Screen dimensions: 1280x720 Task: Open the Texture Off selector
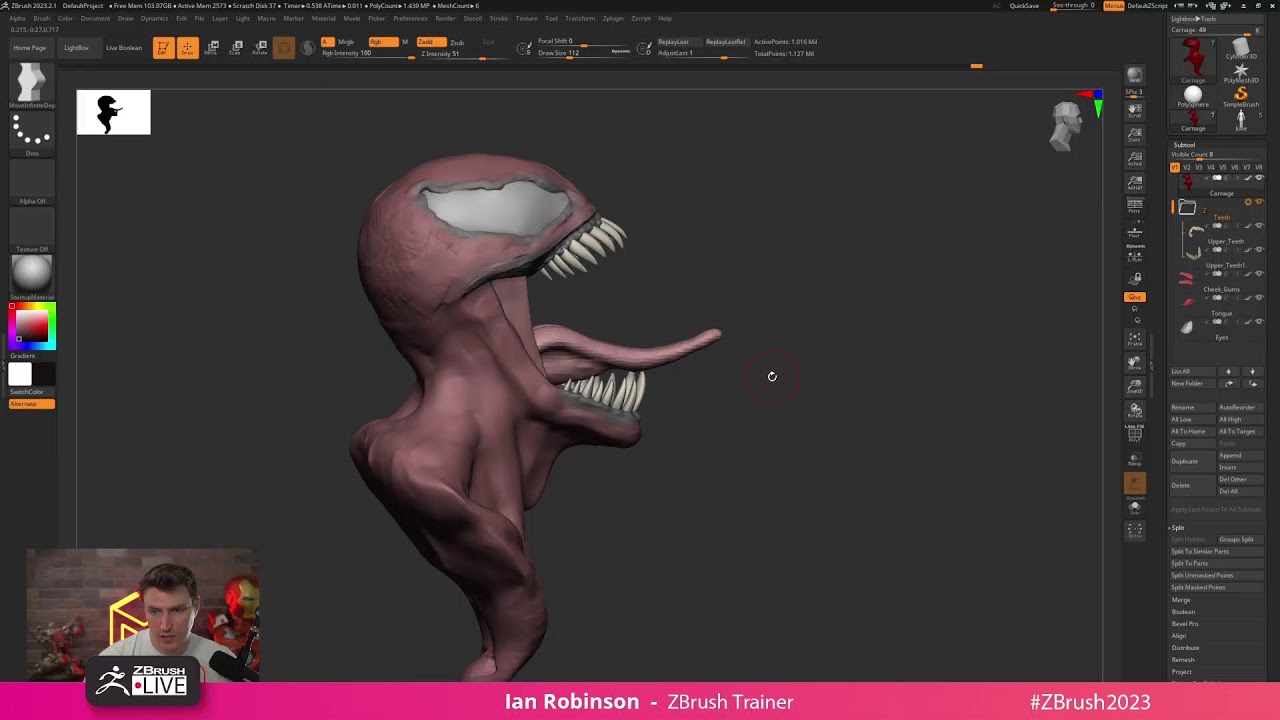coord(32,230)
